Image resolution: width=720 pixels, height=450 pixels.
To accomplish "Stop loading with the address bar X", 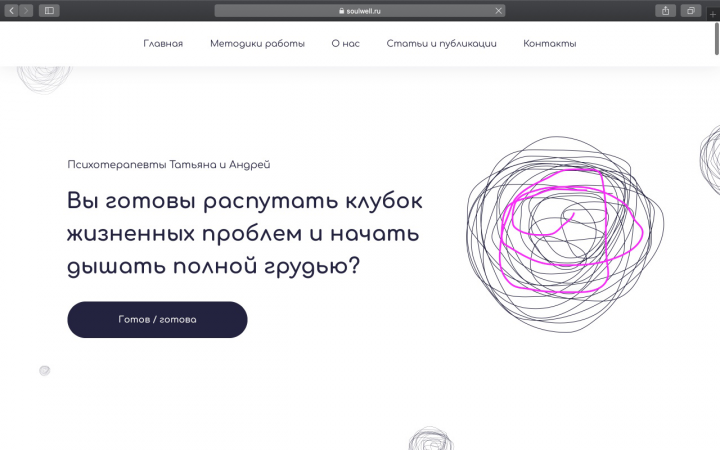I will click(498, 11).
